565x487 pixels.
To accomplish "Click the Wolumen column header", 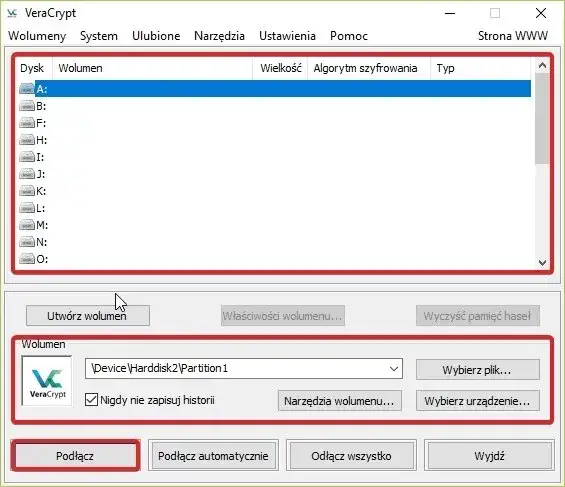I will click(152, 68).
